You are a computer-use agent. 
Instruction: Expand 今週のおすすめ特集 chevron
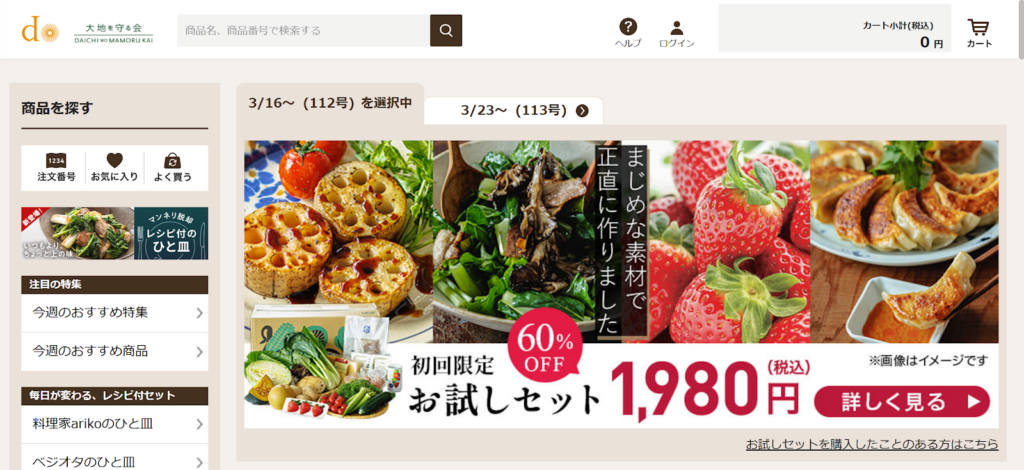tap(199, 313)
